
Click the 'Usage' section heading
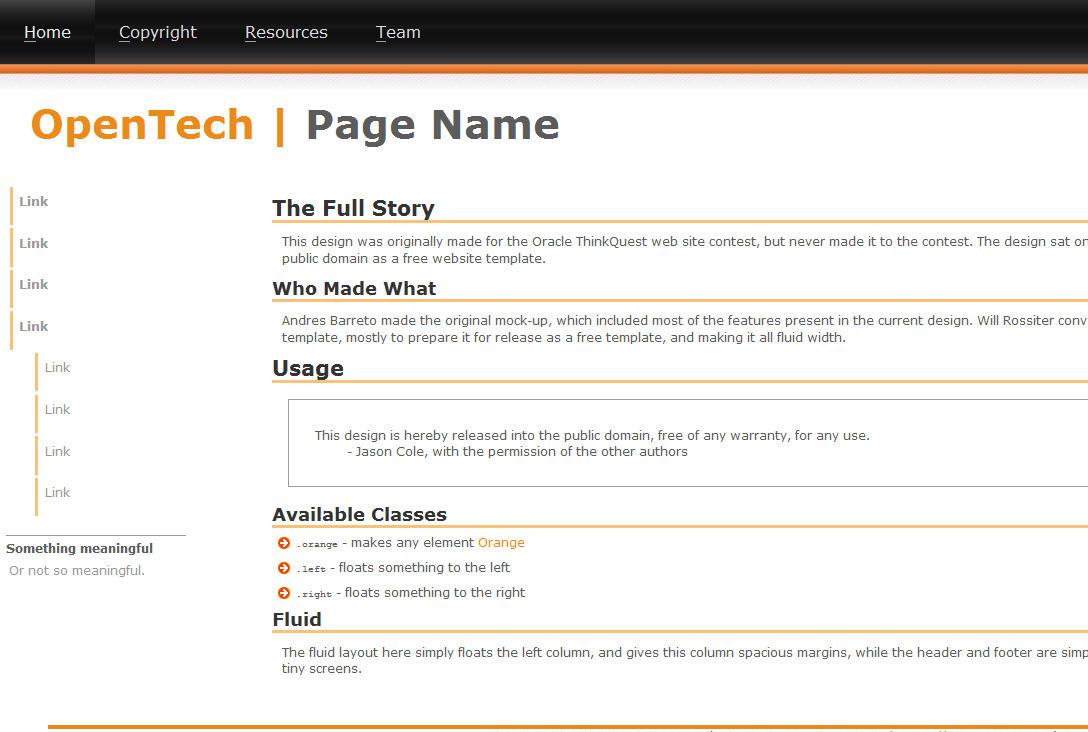click(x=308, y=368)
